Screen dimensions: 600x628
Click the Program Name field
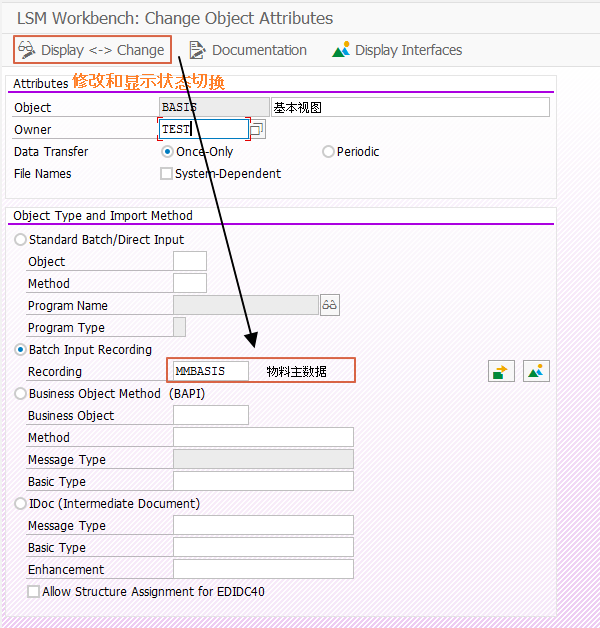246,305
